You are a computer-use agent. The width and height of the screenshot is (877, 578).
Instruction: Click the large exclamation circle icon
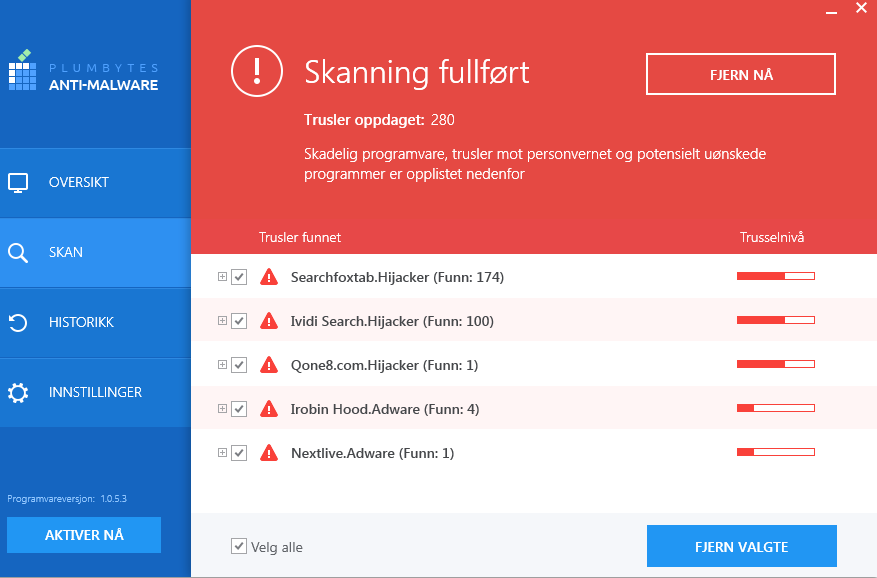(257, 71)
